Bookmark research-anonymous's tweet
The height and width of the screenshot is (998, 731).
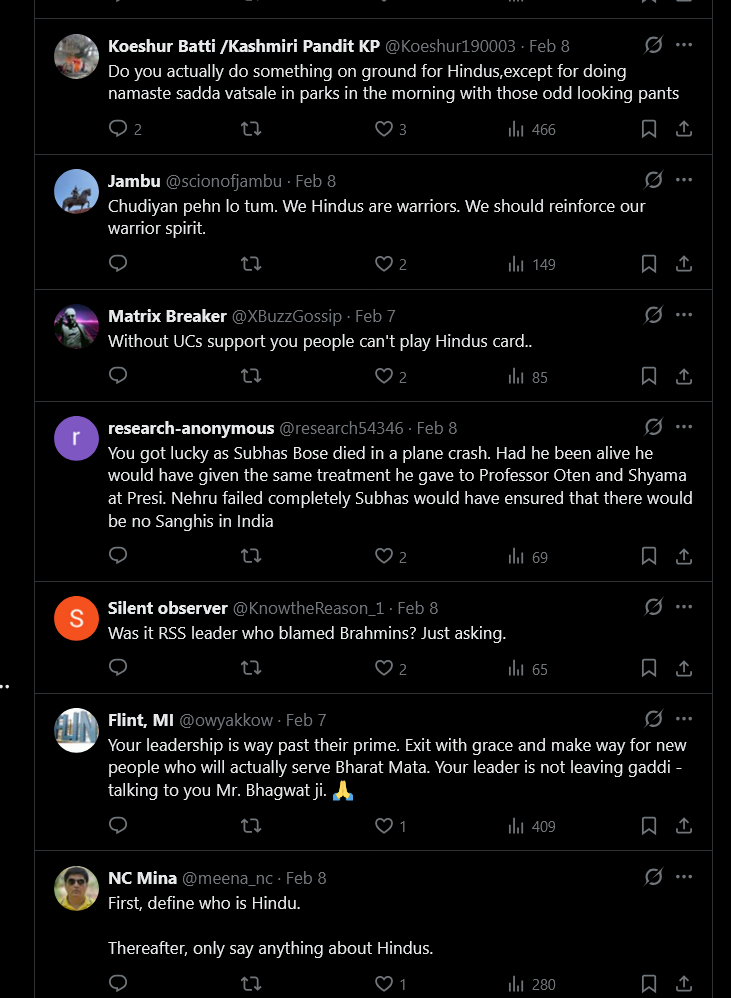tap(648, 557)
